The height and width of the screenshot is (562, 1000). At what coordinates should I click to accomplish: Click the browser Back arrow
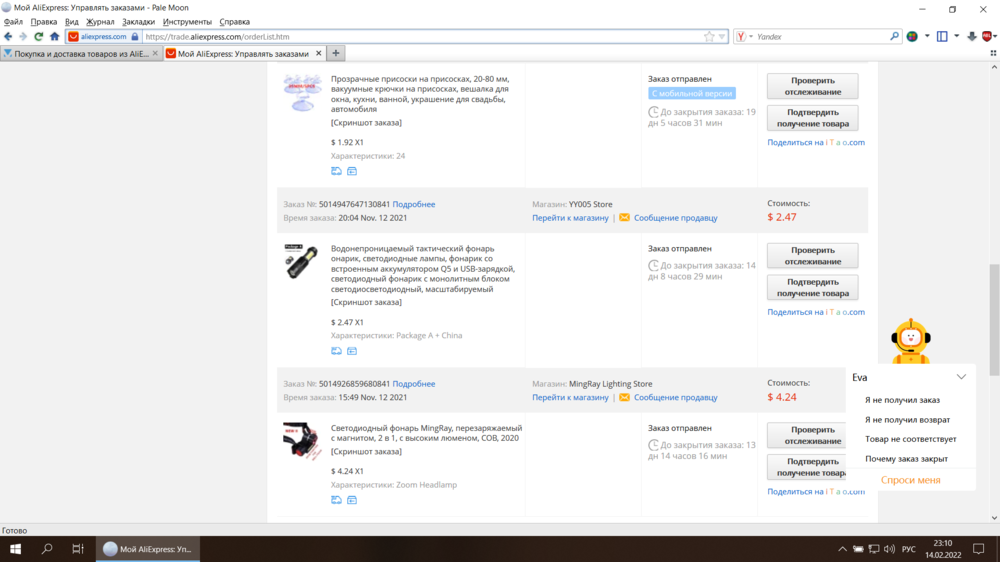pos(9,36)
